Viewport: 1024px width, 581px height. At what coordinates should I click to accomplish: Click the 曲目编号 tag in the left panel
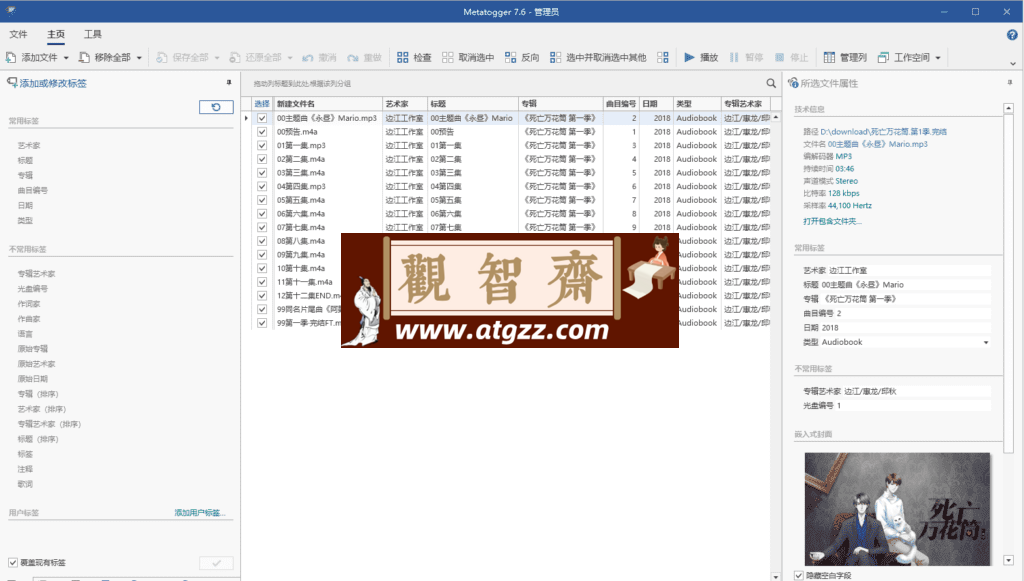33,191
